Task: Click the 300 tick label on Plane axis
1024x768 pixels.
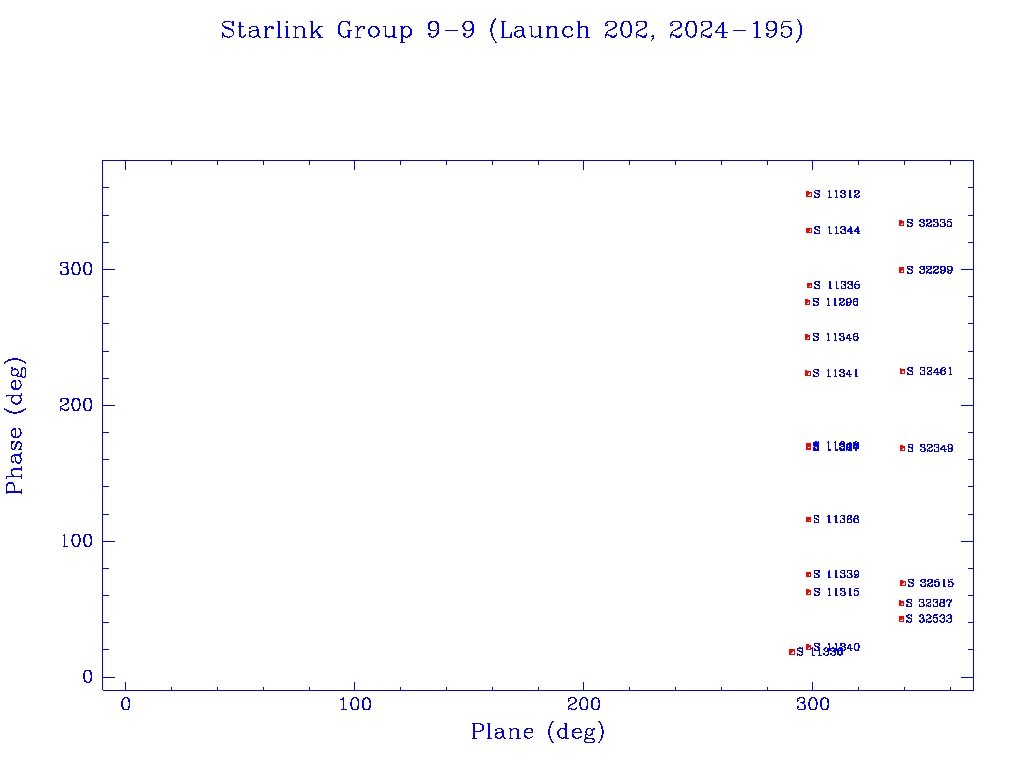Action: pos(812,704)
